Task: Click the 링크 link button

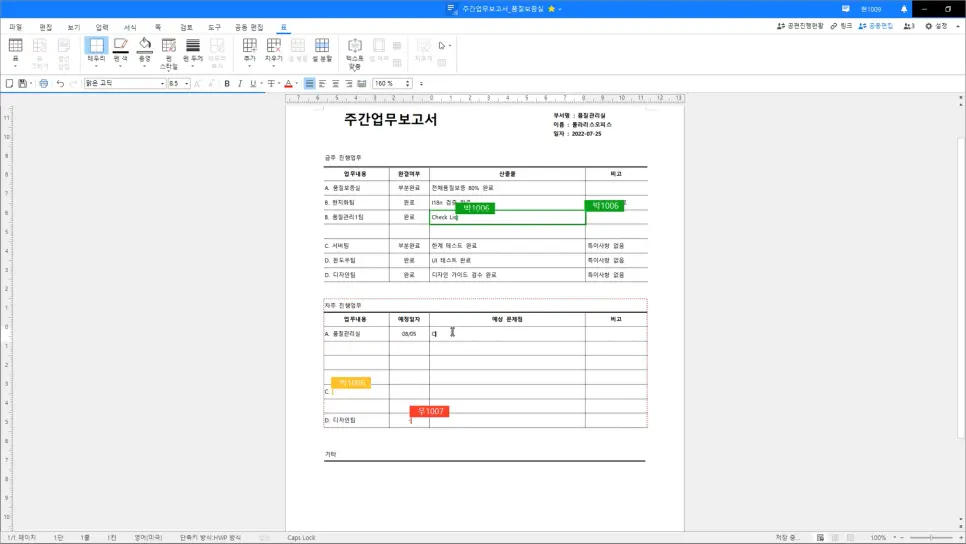Action: point(841,26)
